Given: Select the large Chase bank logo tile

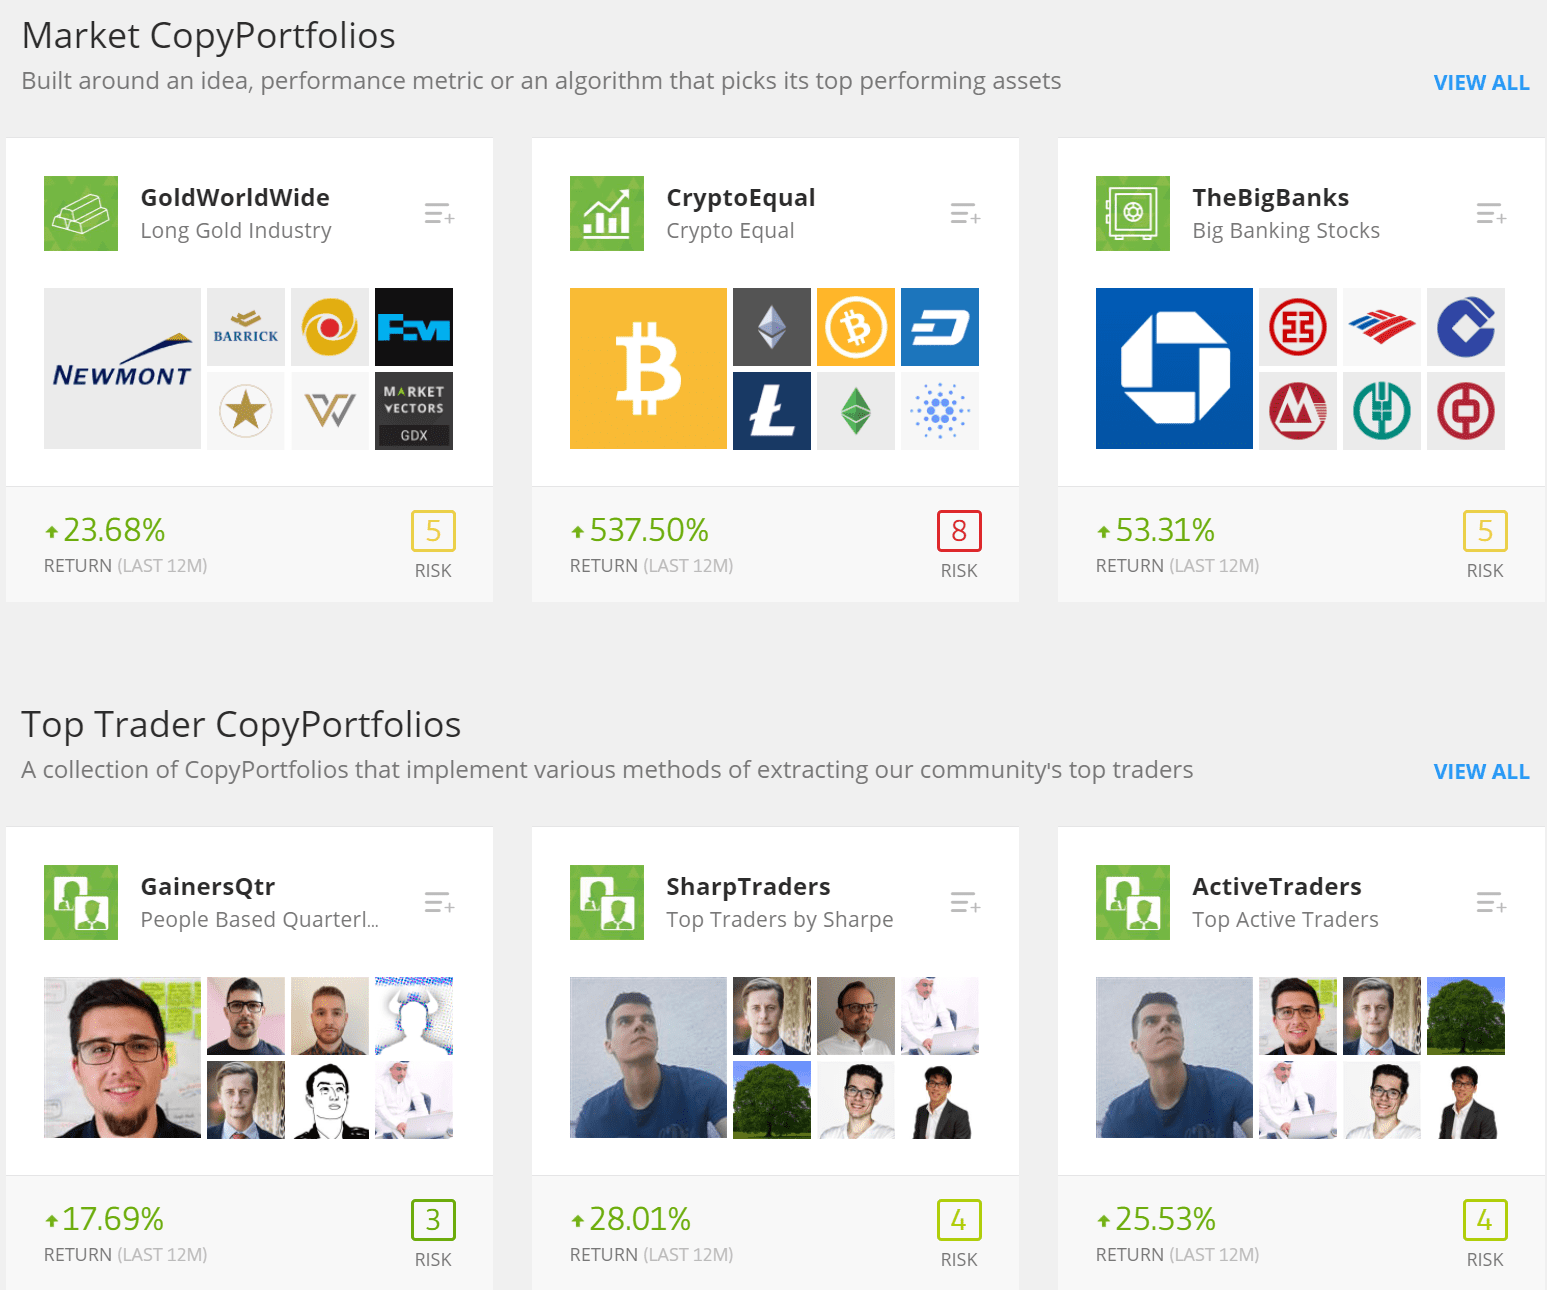Looking at the screenshot, I should (1174, 369).
